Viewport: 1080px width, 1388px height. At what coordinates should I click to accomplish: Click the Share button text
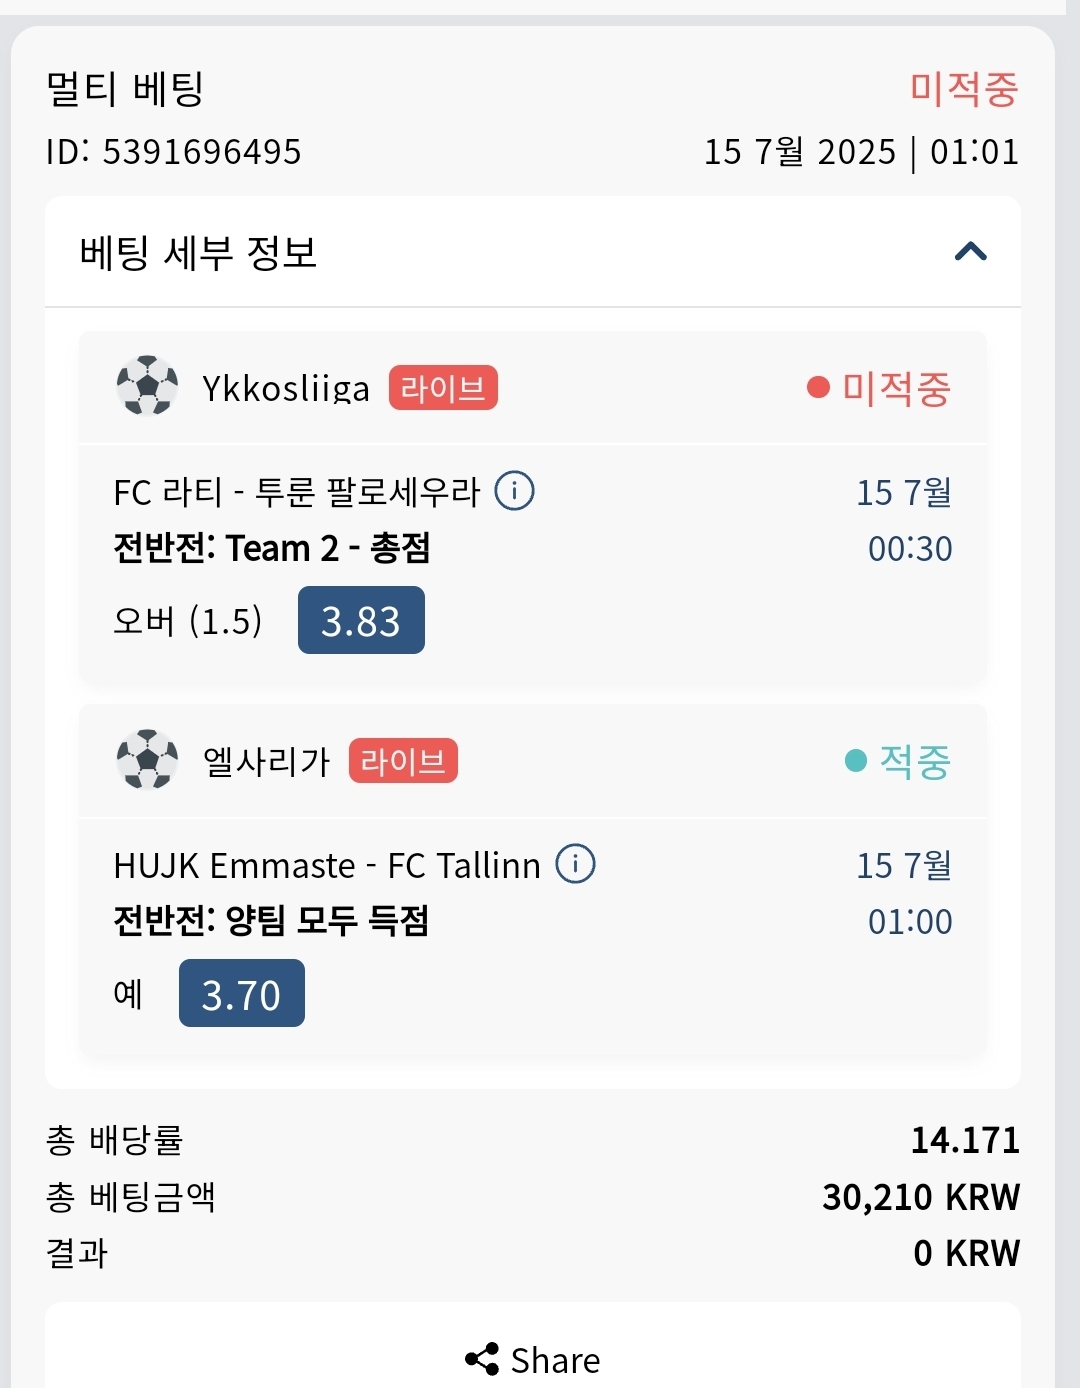coord(555,1360)
